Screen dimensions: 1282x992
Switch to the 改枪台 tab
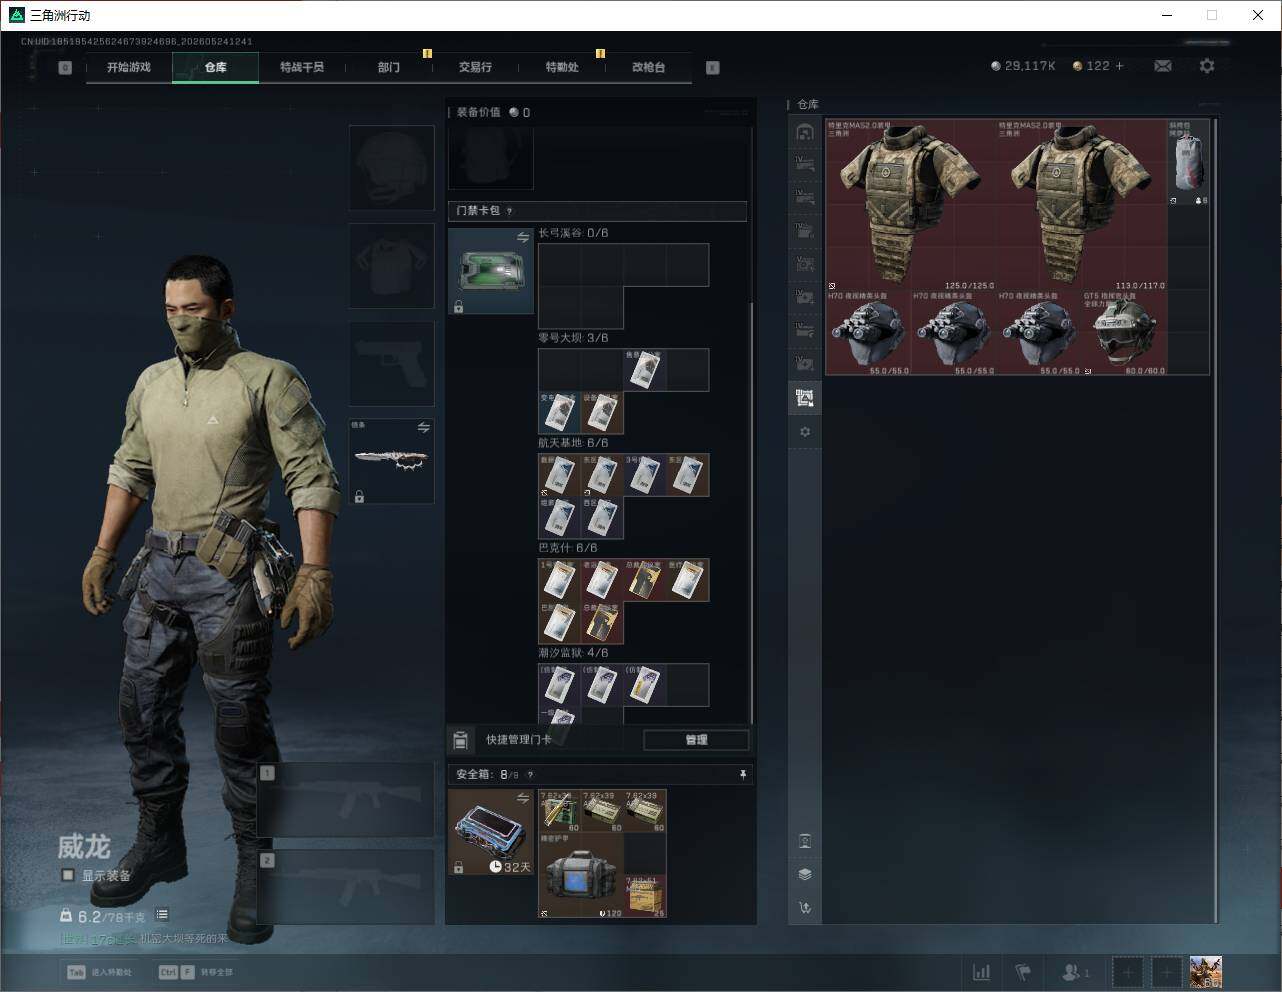648,67
